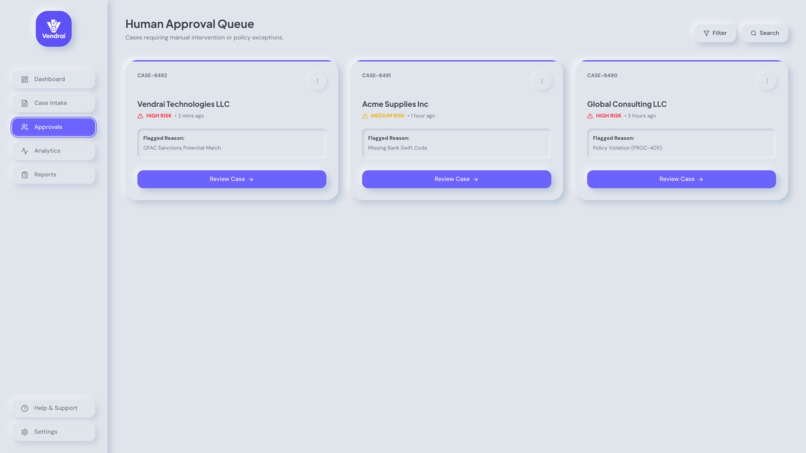The image size is (806, 453).
Task: Click the warning icon on Acme Supplies card
Action: click(365, 116)
